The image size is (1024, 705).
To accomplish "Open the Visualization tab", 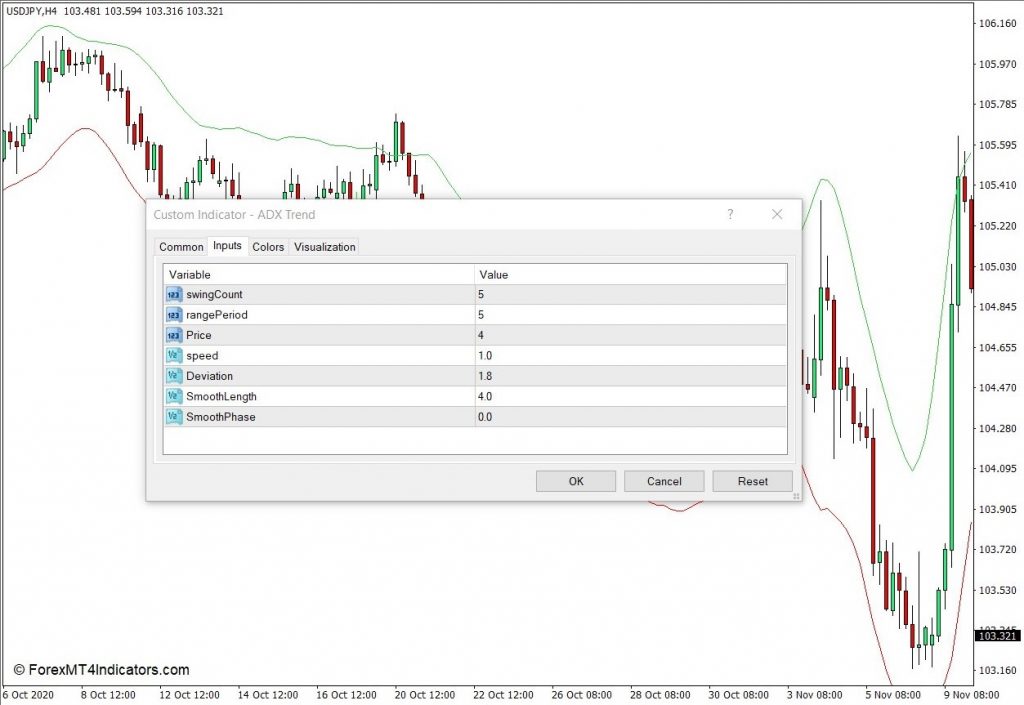I will 325,247.
